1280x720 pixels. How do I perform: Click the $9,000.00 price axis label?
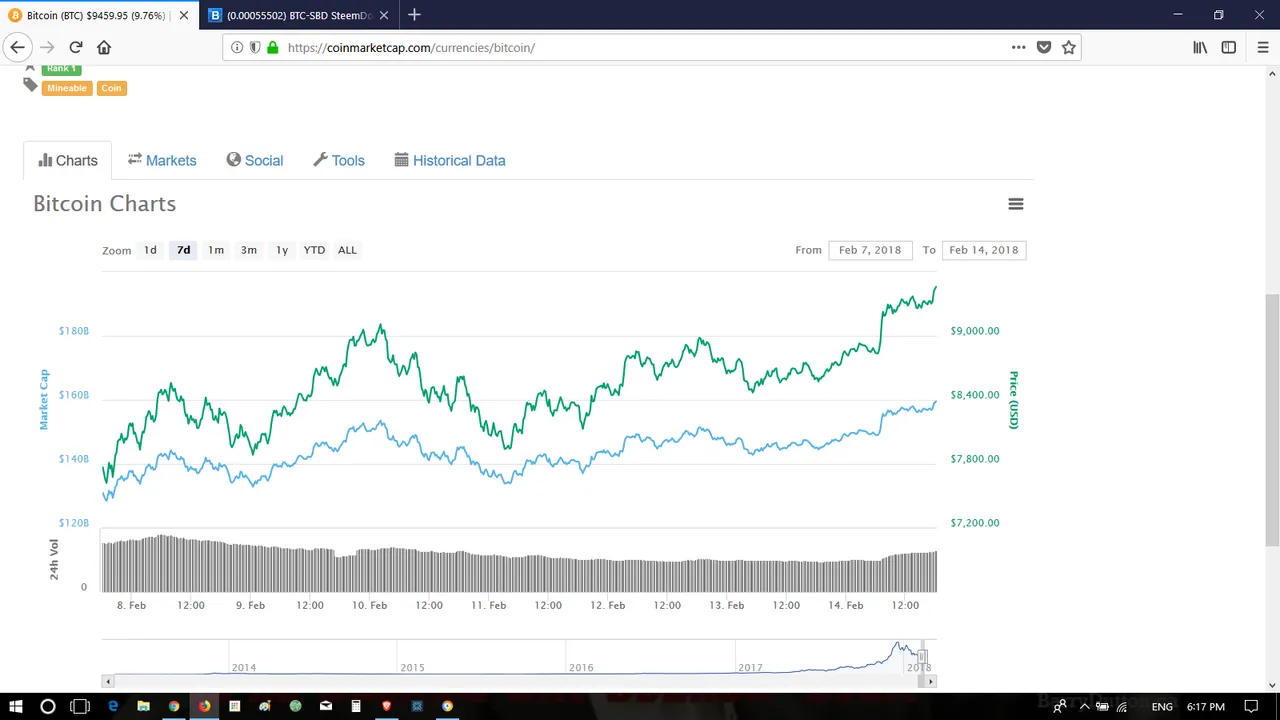[974, 330]
